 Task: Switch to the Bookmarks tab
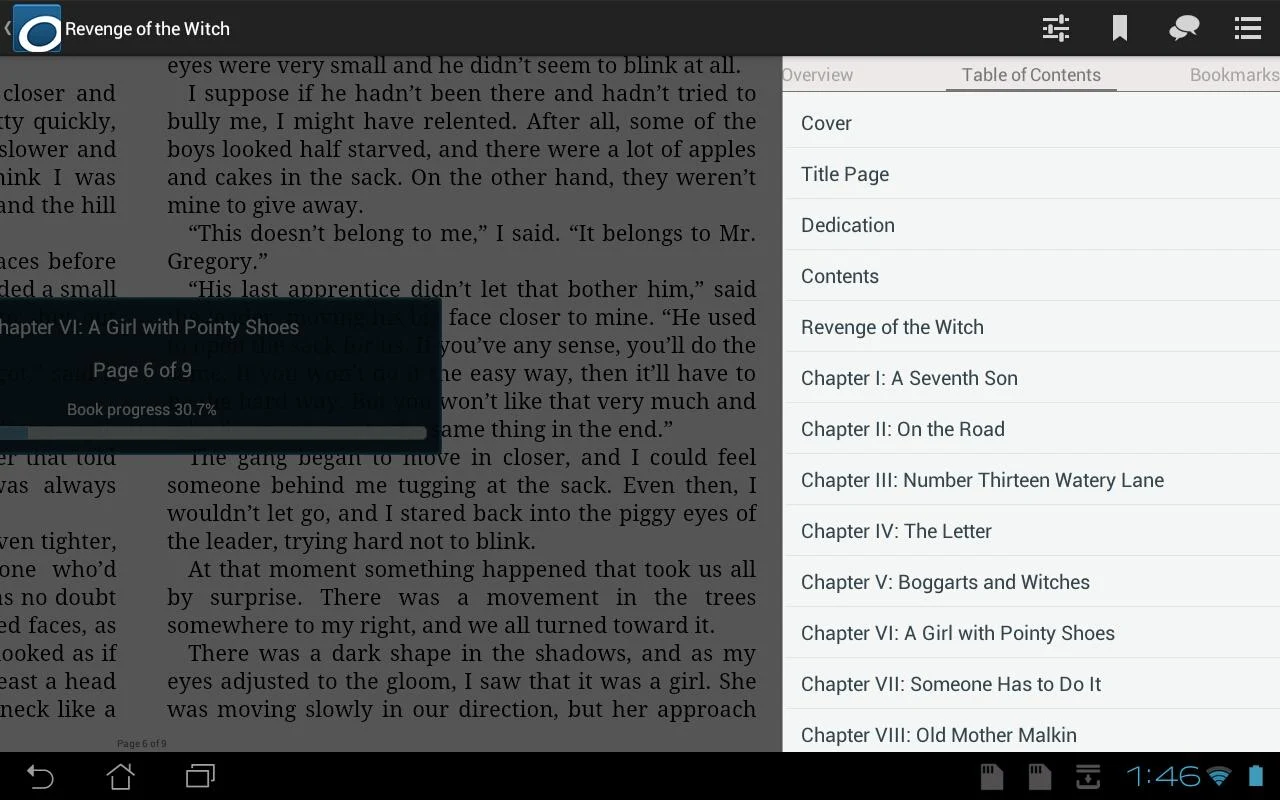[1234, 75]
